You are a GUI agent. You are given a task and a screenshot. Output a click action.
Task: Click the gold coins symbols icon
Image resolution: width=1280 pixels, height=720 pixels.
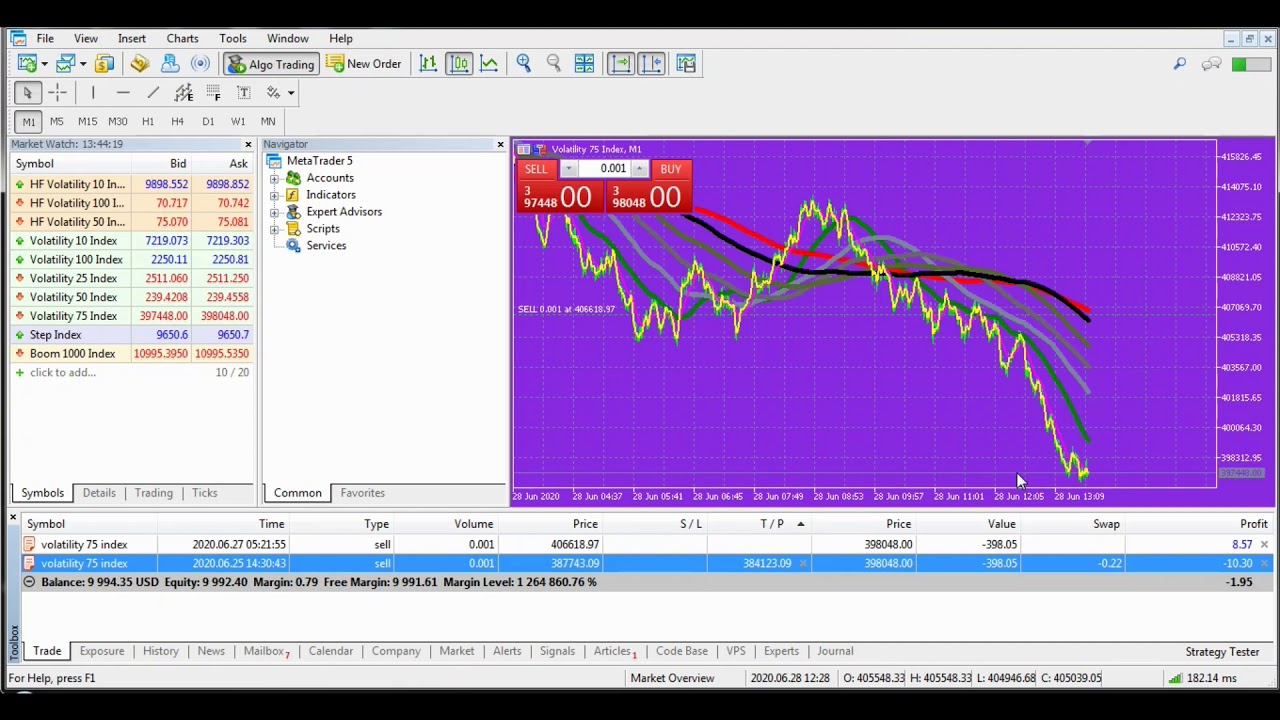104,64
